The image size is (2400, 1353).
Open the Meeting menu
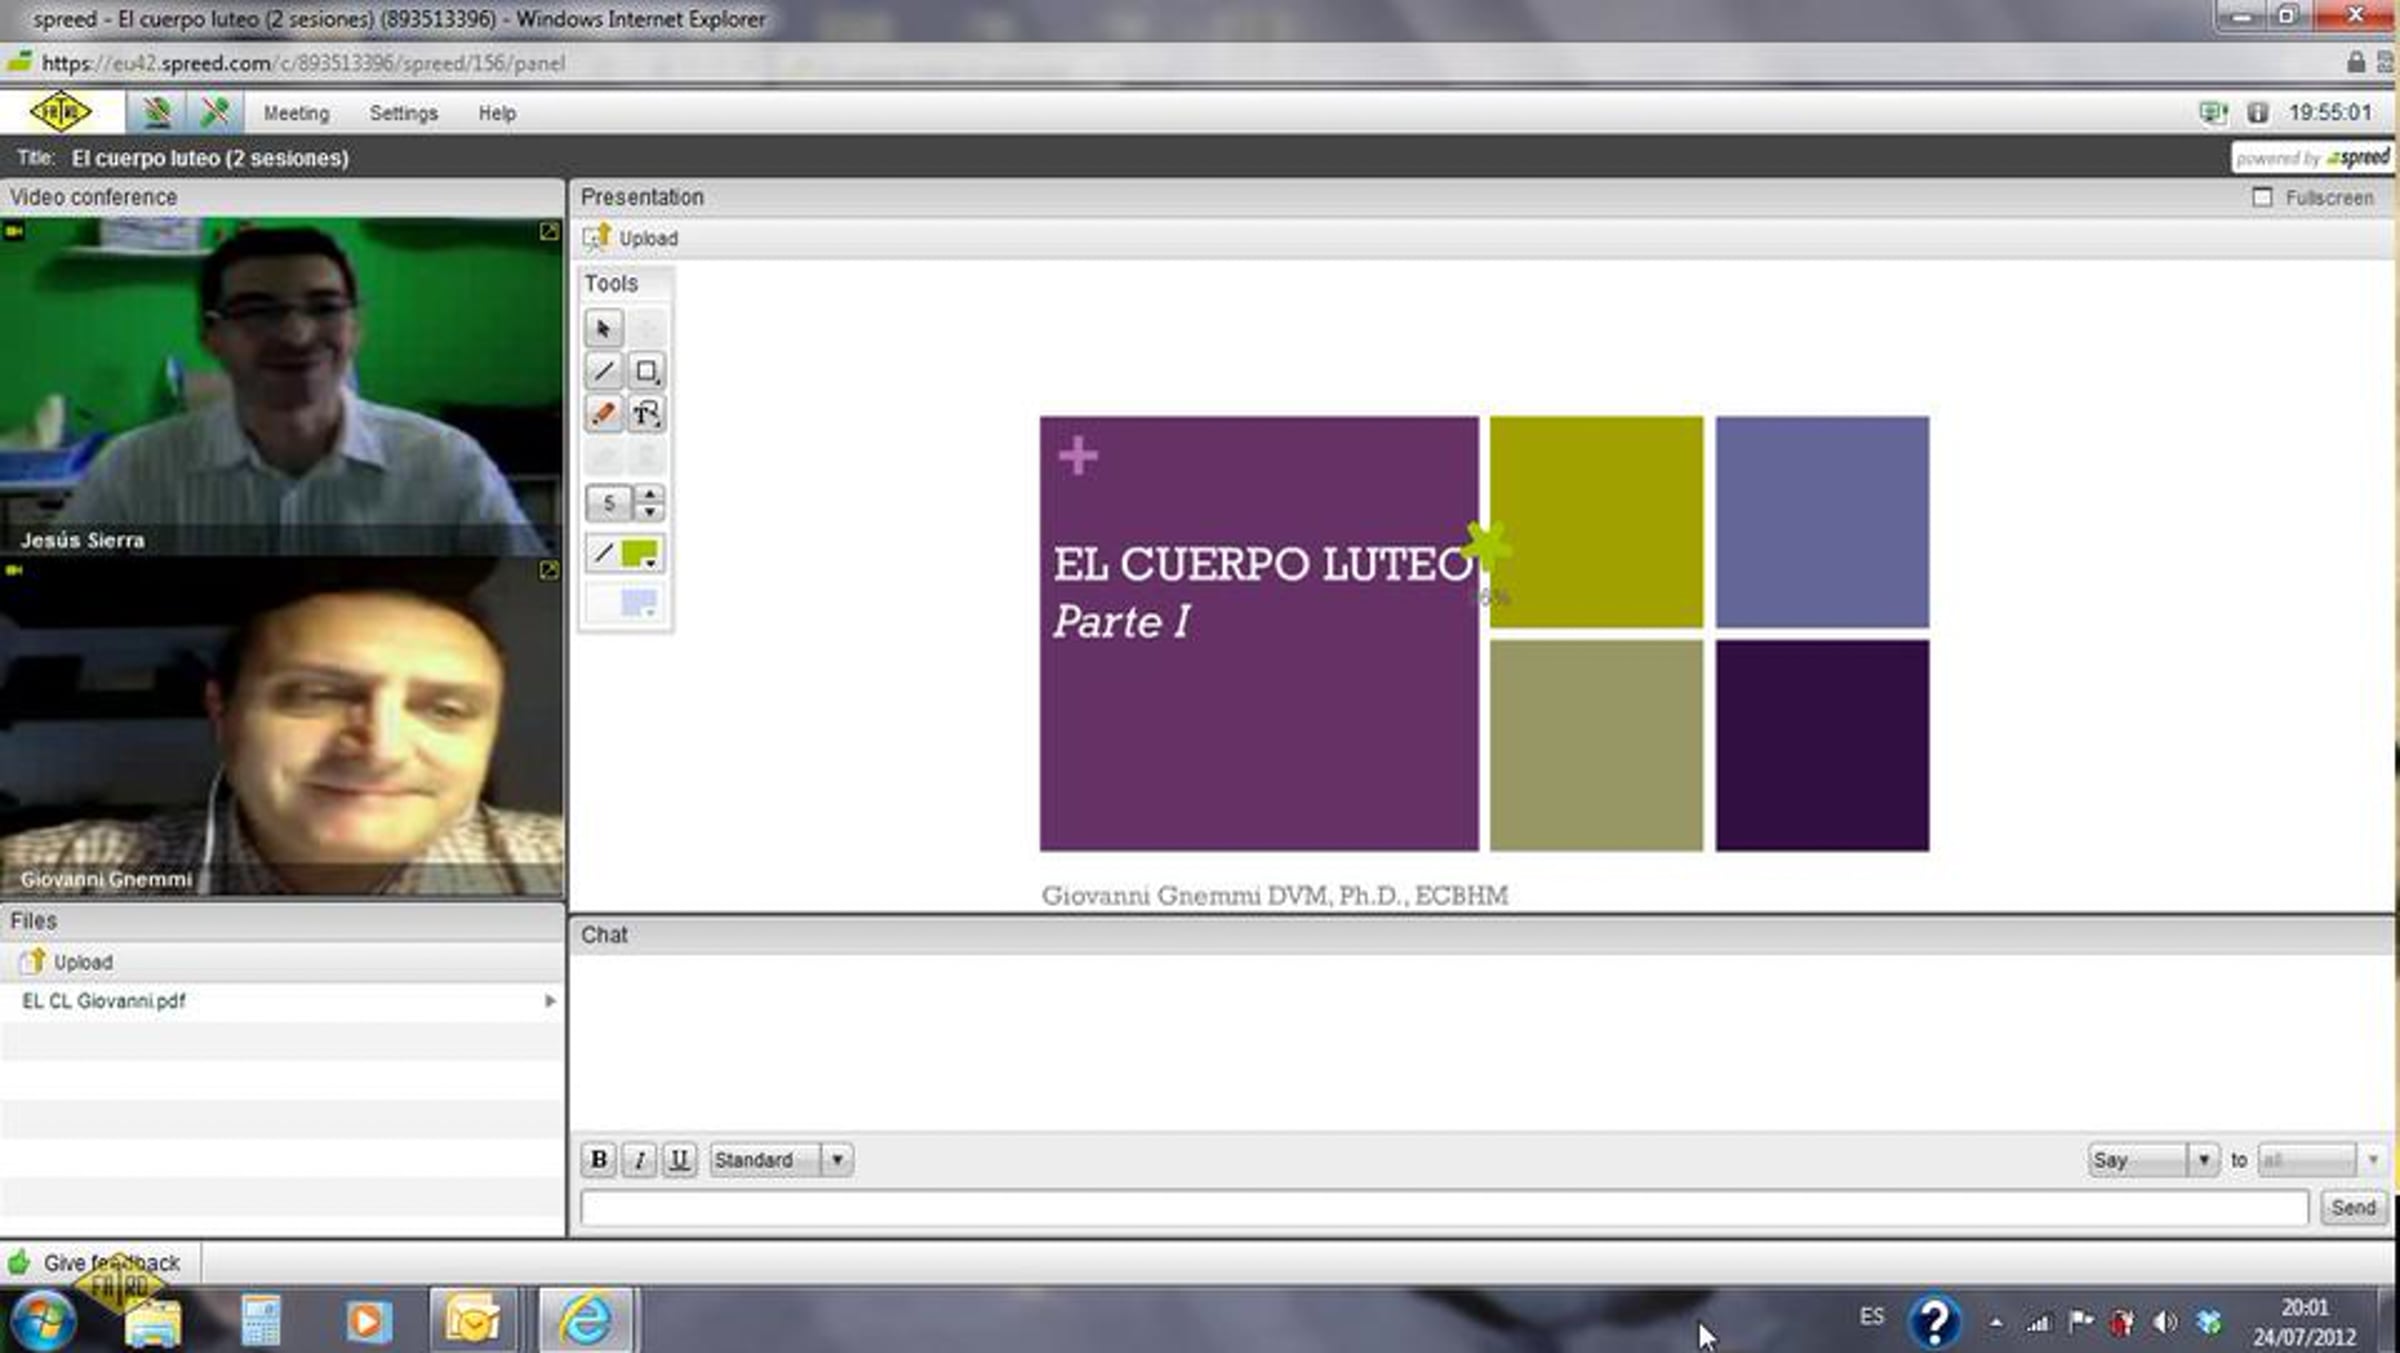coord(296,113)
